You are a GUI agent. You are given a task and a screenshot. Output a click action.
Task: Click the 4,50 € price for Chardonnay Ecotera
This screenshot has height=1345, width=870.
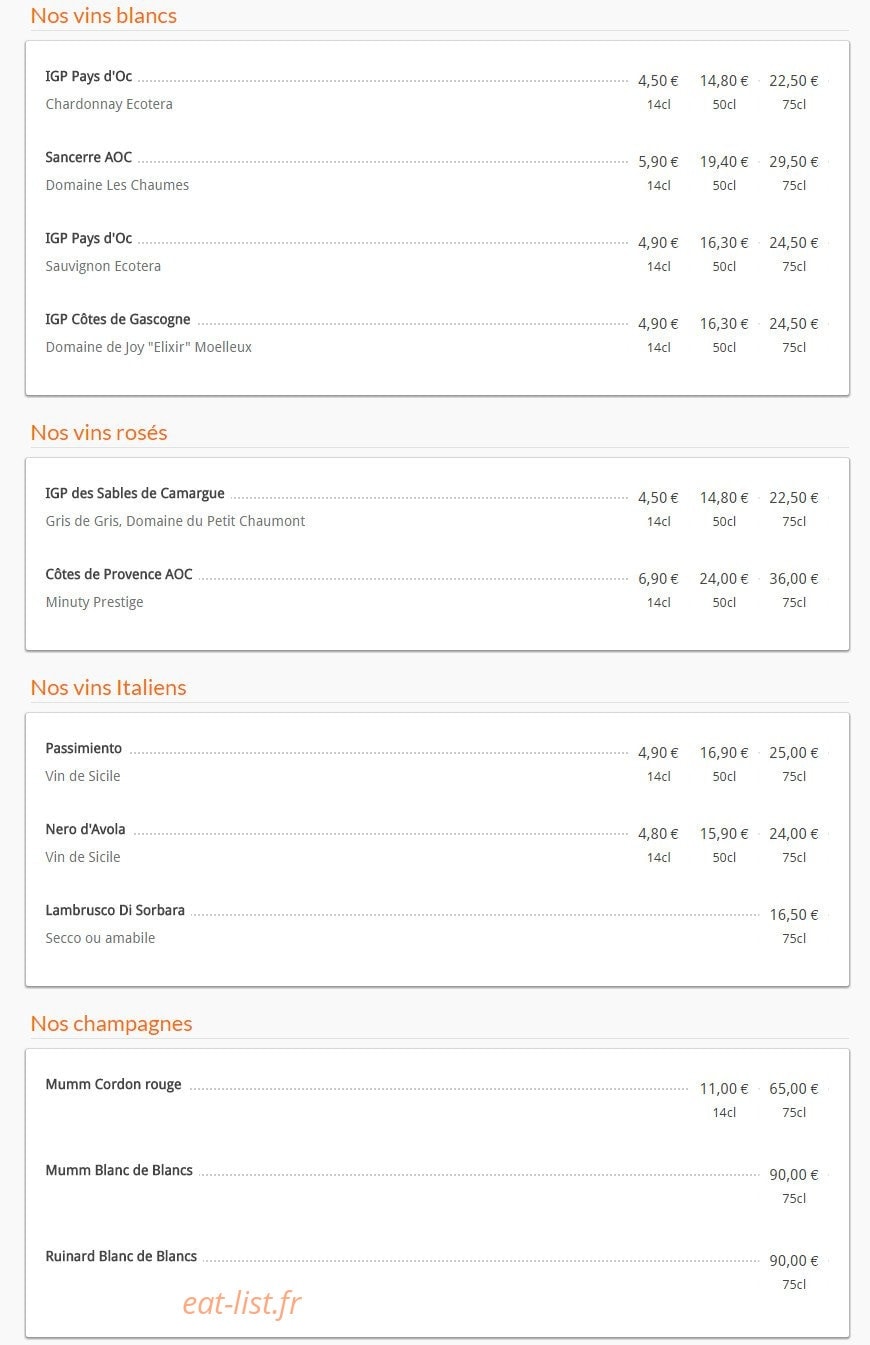tap(658, 81)
